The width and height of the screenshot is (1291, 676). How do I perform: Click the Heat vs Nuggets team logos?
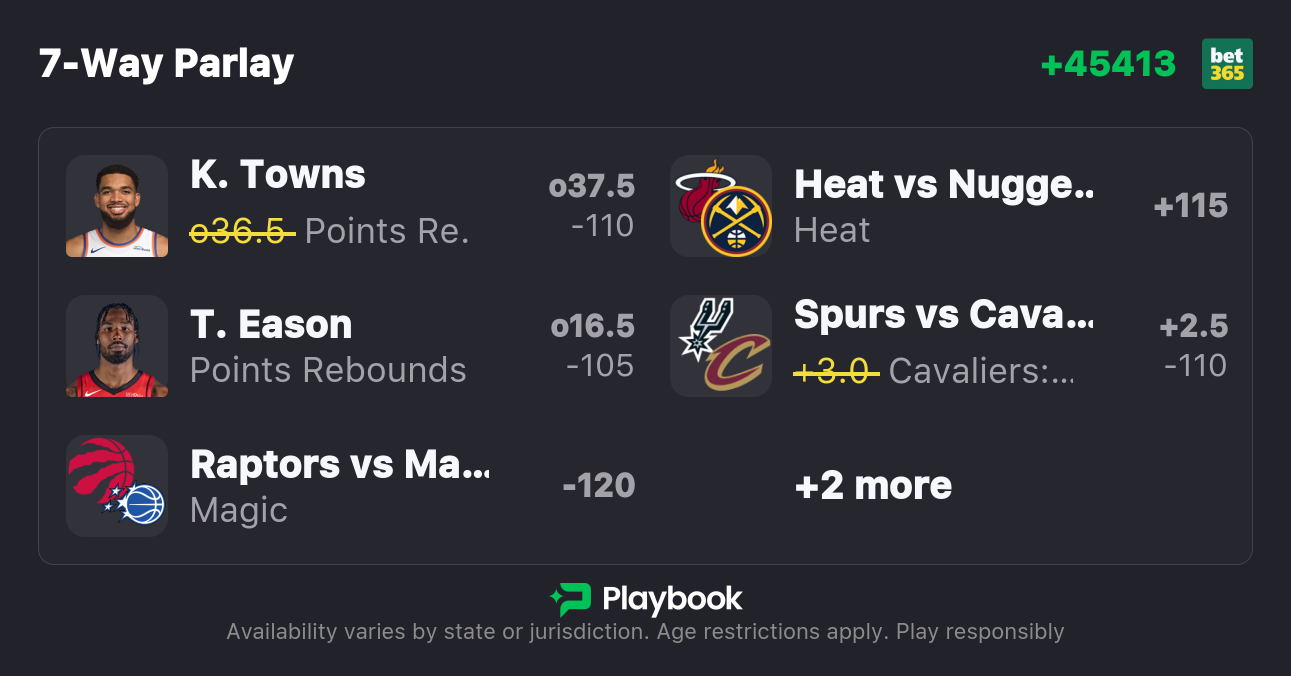[x=721, y=206]
